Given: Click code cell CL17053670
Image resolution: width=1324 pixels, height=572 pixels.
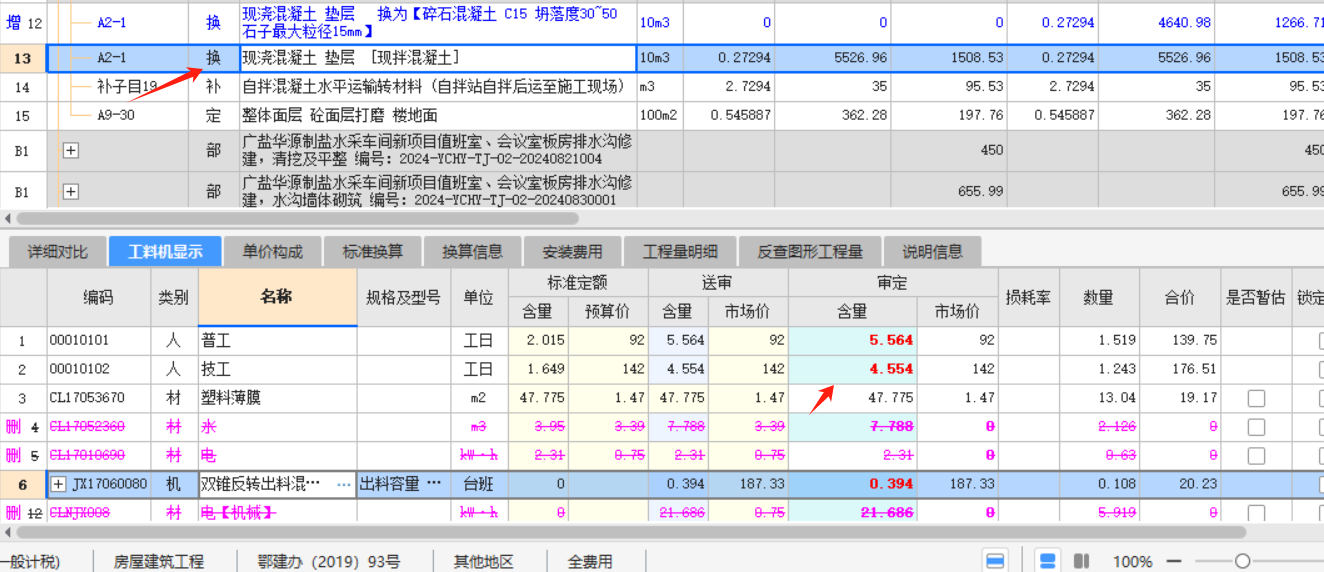Looking at the screenshot, I should pos(98,398).
